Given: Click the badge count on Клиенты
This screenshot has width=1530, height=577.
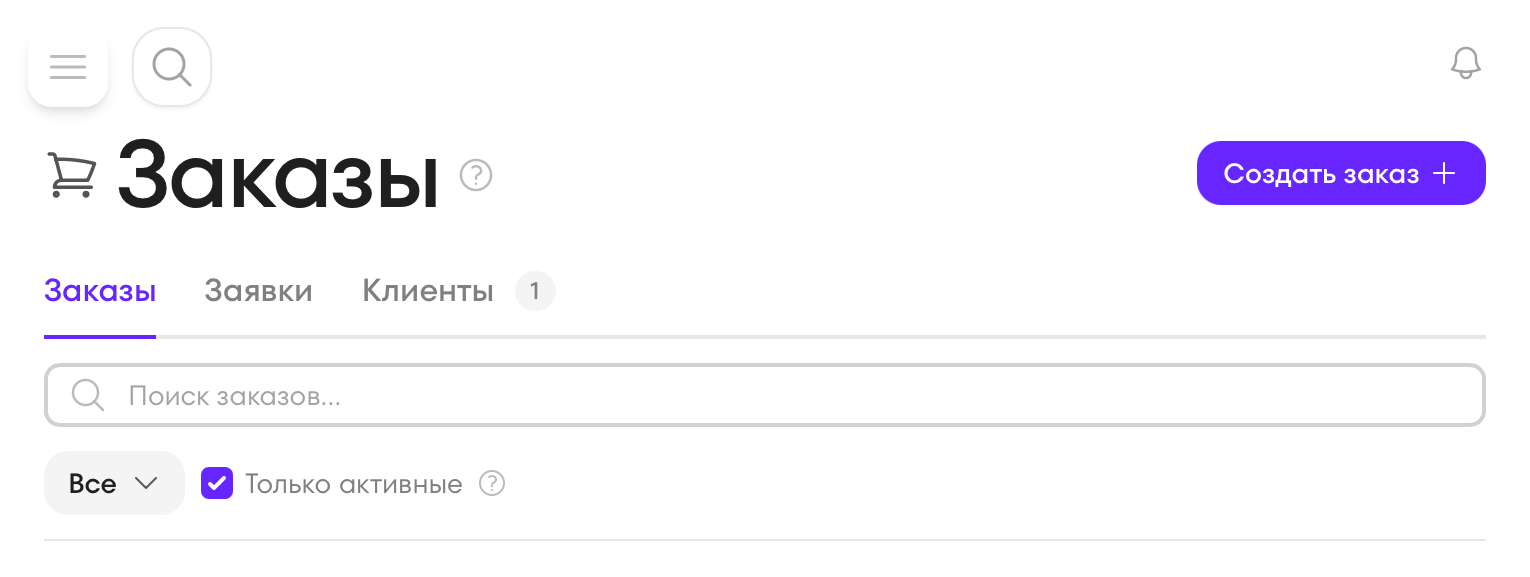Looking at the screenshot, I should (x=535, y=292).
